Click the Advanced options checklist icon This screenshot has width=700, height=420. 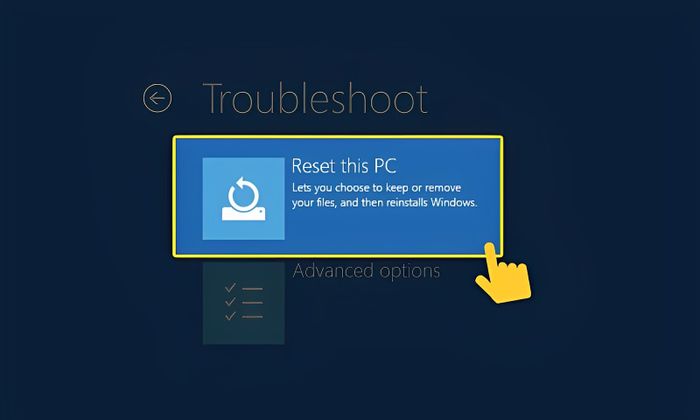coord(244,303)
